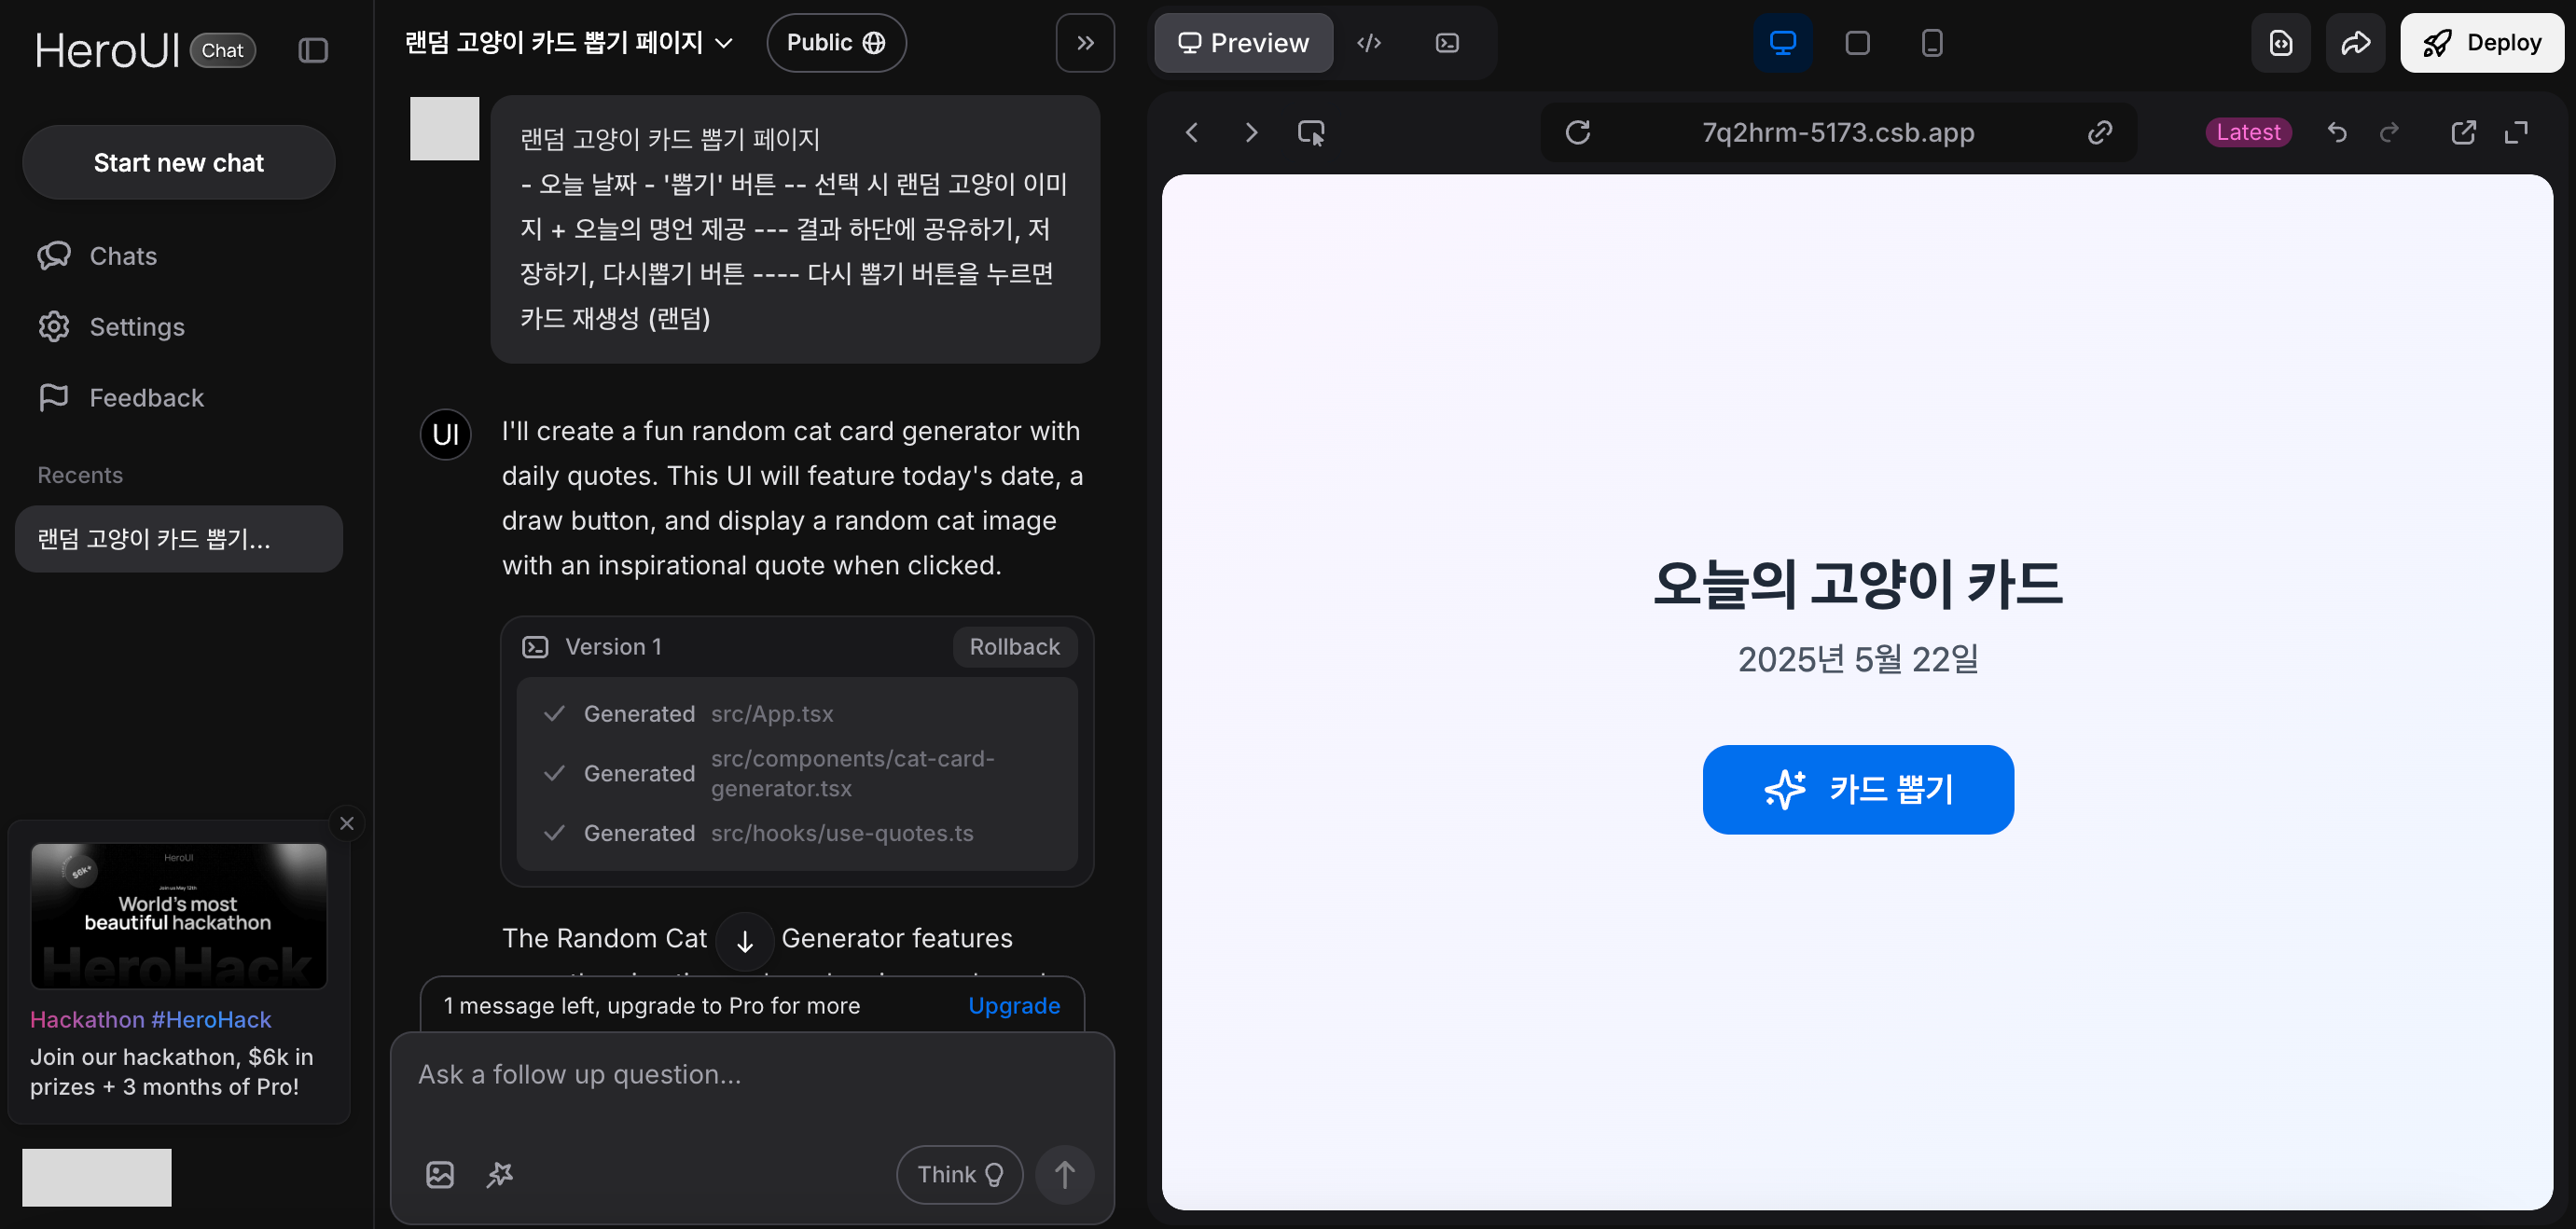Collapse the left sidebar panel icon
Viewport: 2576px width, 1229px height.
[313, 50]
